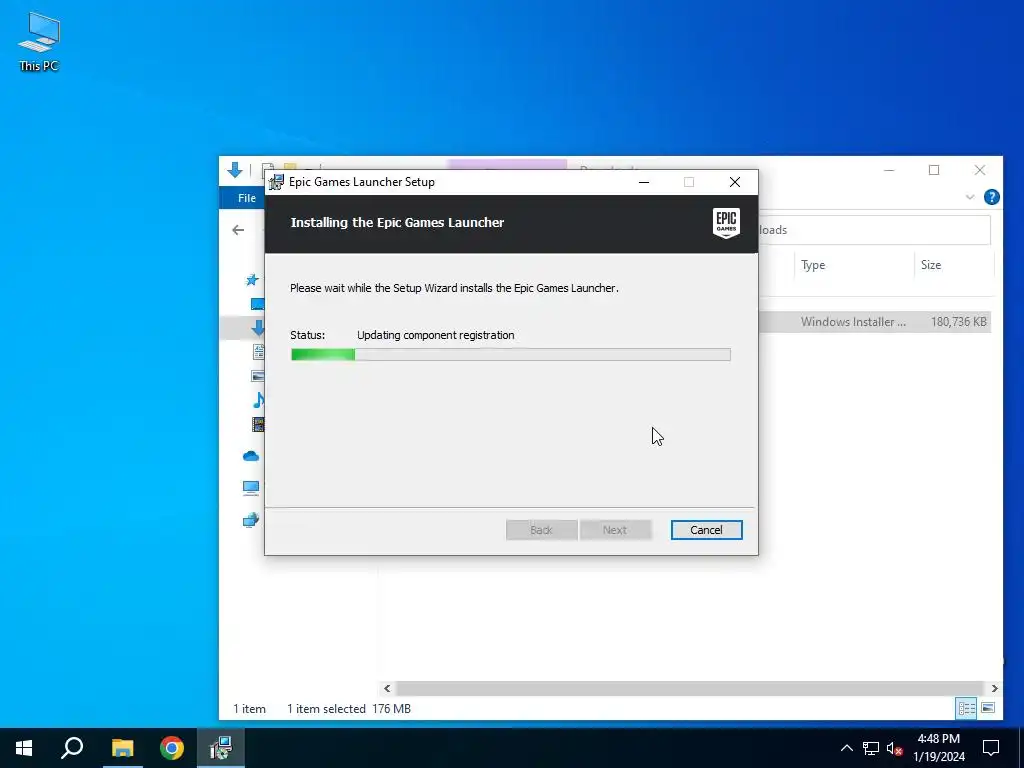Open Music note icon in Explorer sidebar
This screenshot has height=768, width=1024.
(259, 400)
